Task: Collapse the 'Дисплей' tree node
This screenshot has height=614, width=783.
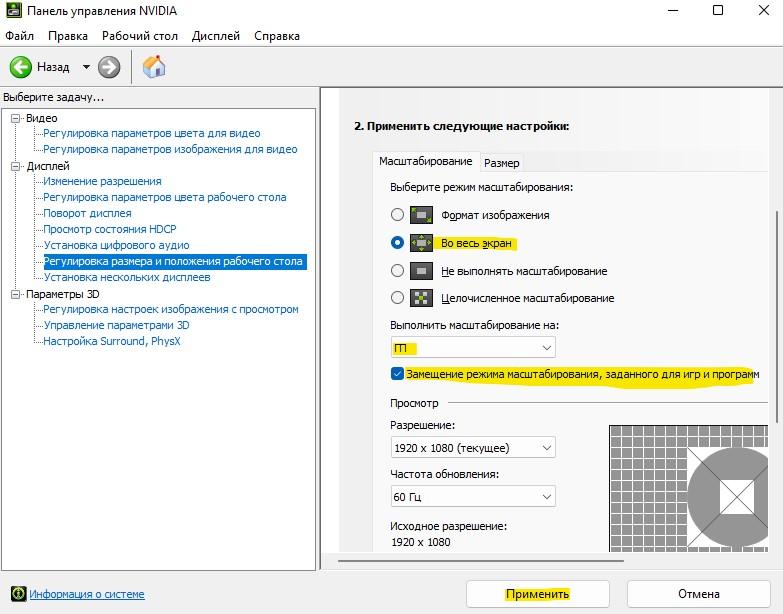Action: (15, 166)
